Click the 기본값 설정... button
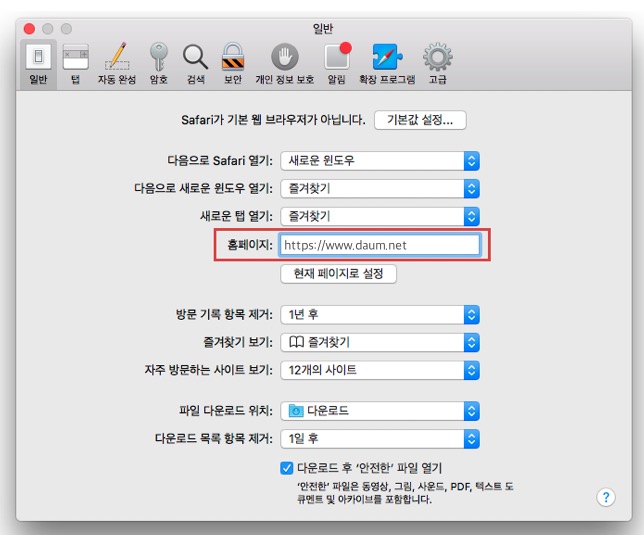Image resolution: width=644 pixels, height=535 pixels. 420,120
